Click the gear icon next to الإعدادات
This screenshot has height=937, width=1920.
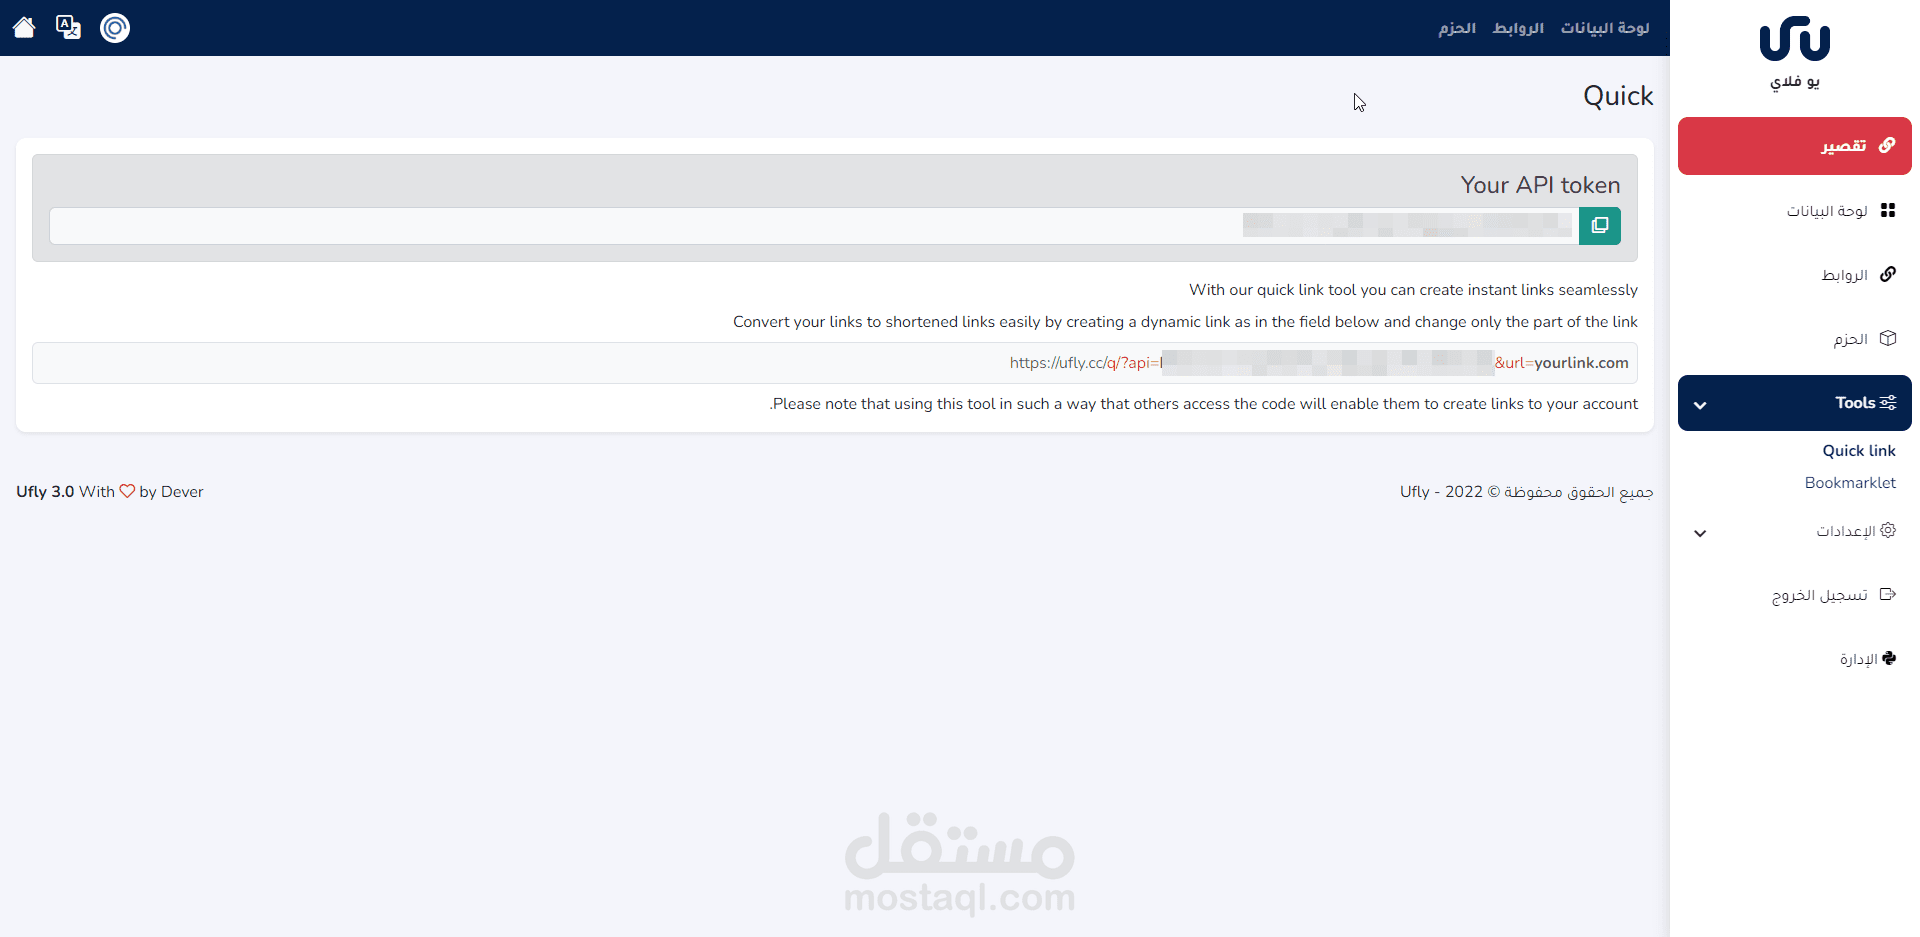point(1888,530)
